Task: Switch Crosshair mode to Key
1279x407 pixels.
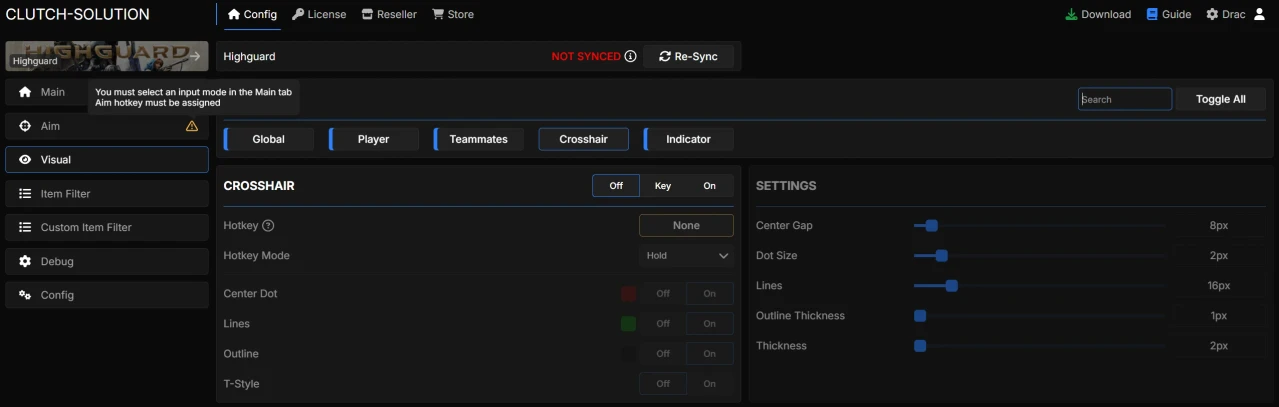Action: (x=663, y=186)
